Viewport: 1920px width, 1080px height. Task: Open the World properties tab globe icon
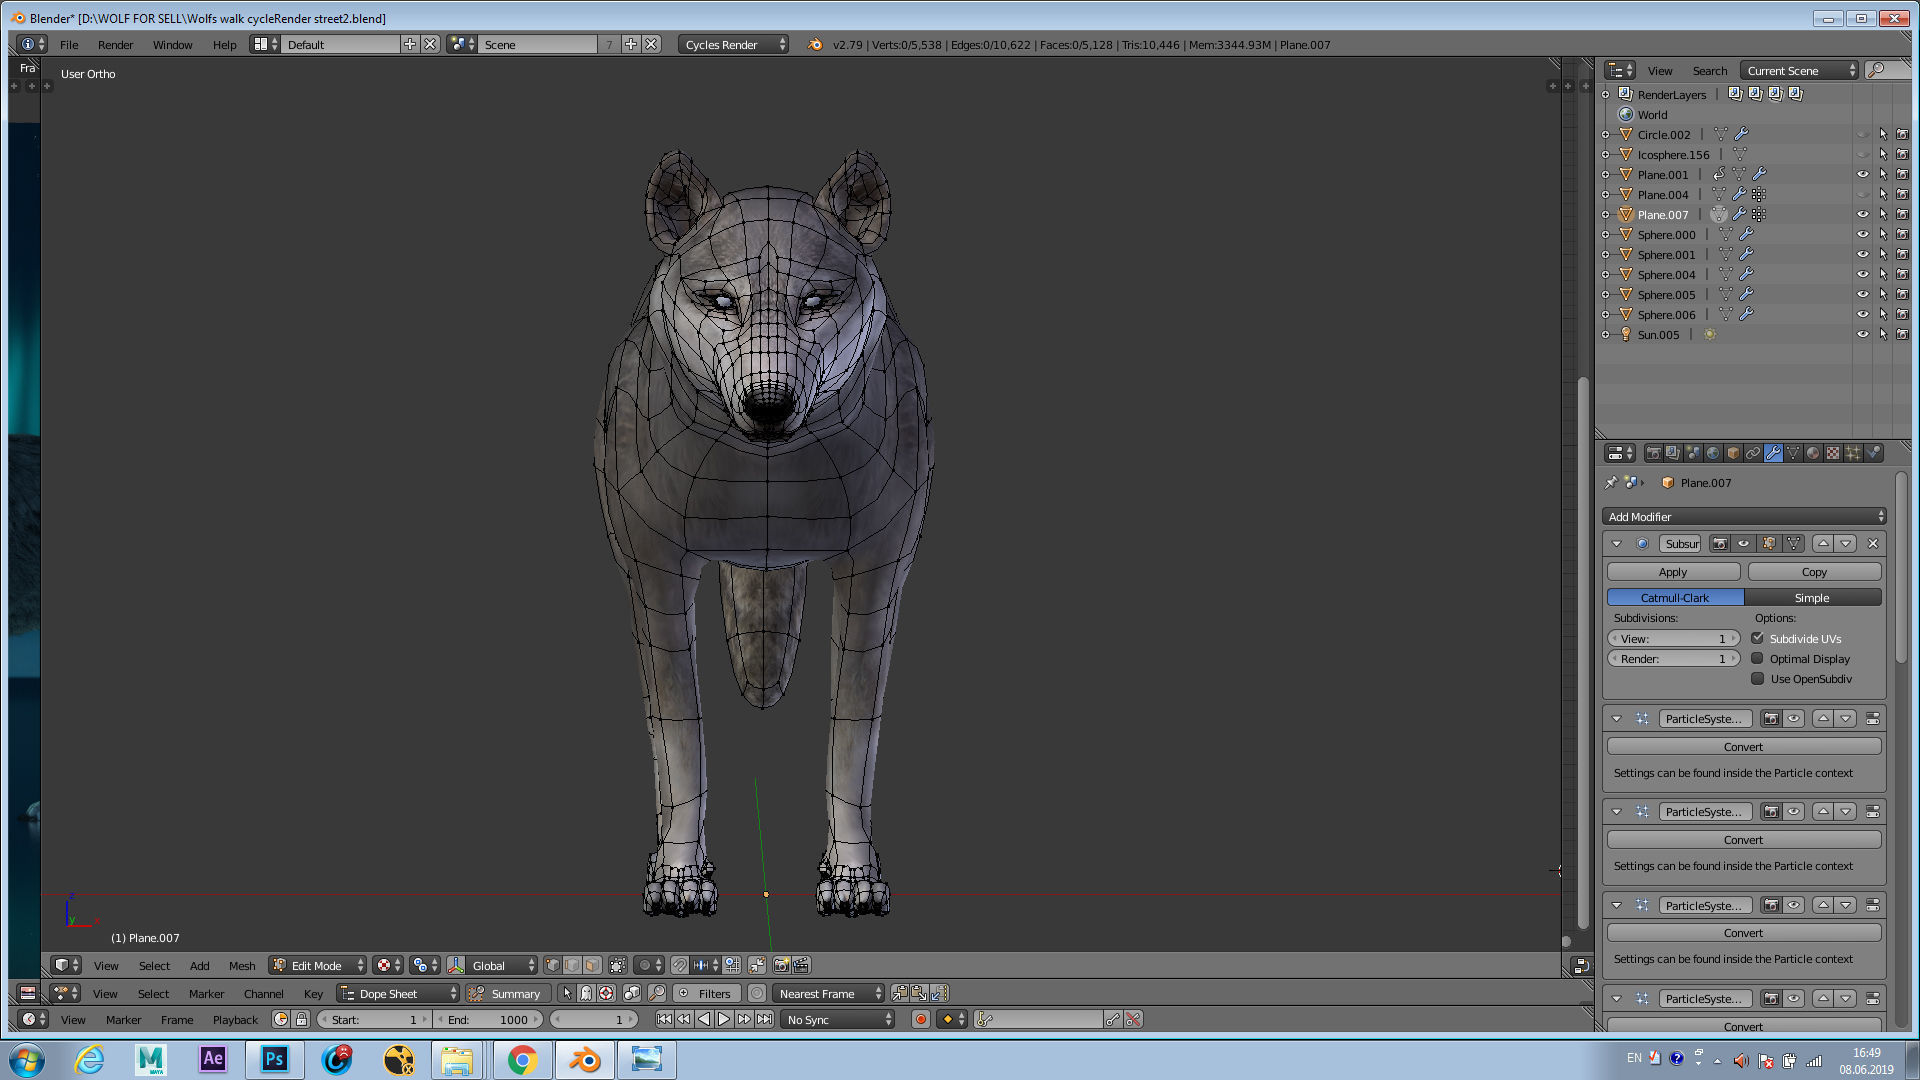click(x=1713, y=453)
